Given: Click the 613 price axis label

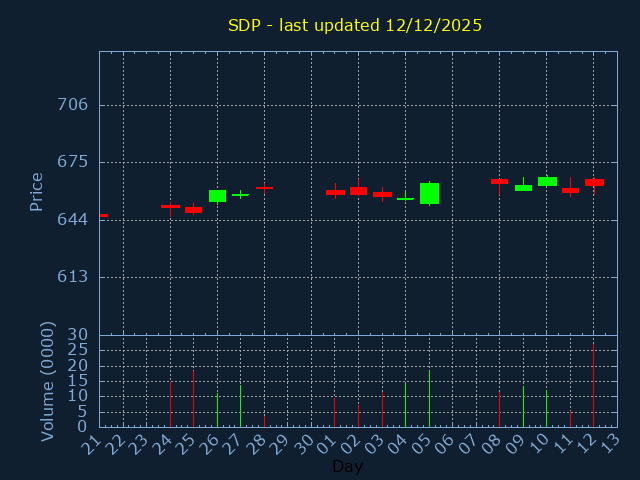Looking at the screenshot, I should 72,277.
